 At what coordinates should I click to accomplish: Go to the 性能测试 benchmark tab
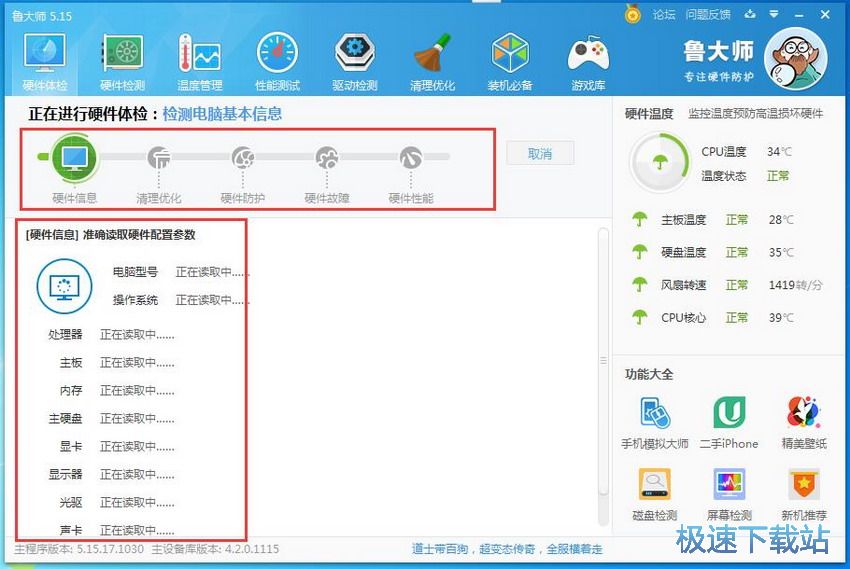tap(277, 61)
